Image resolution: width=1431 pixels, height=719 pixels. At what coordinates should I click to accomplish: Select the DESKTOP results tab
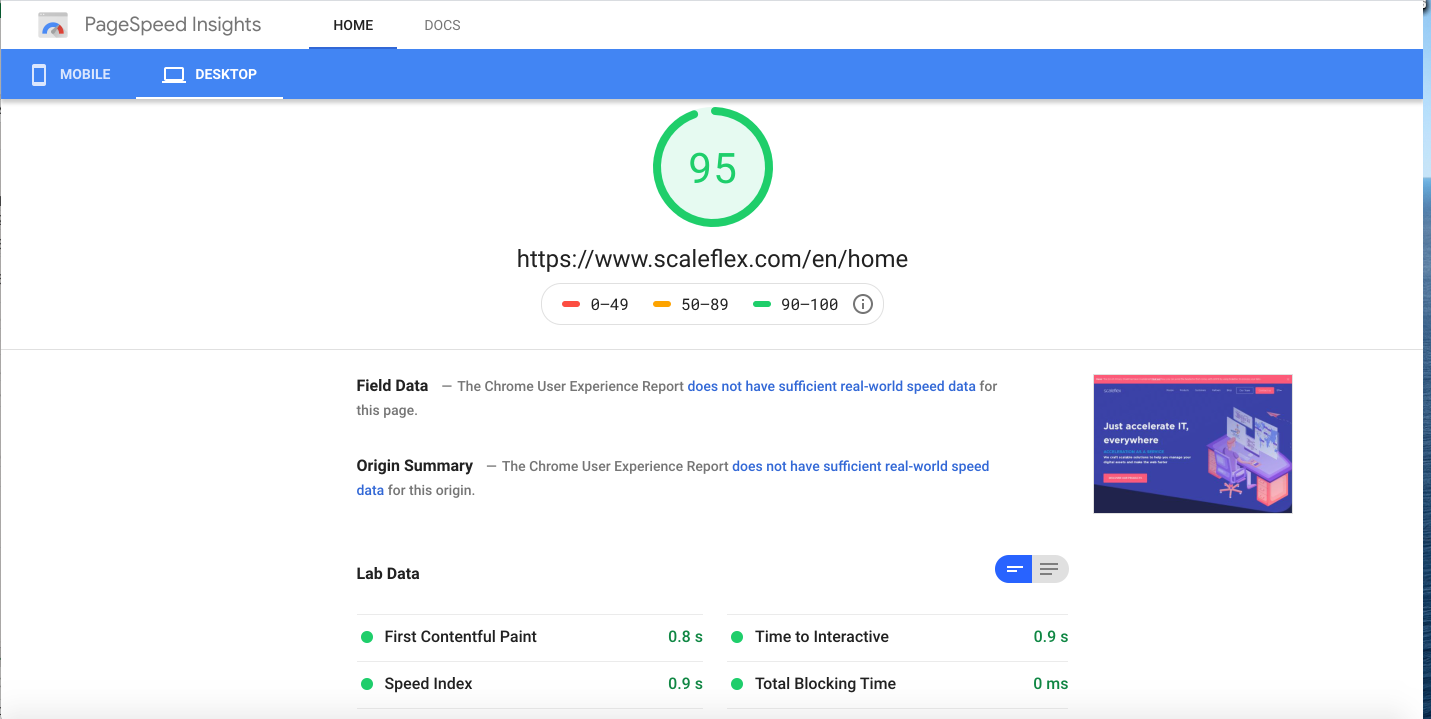tap(210, 75)
